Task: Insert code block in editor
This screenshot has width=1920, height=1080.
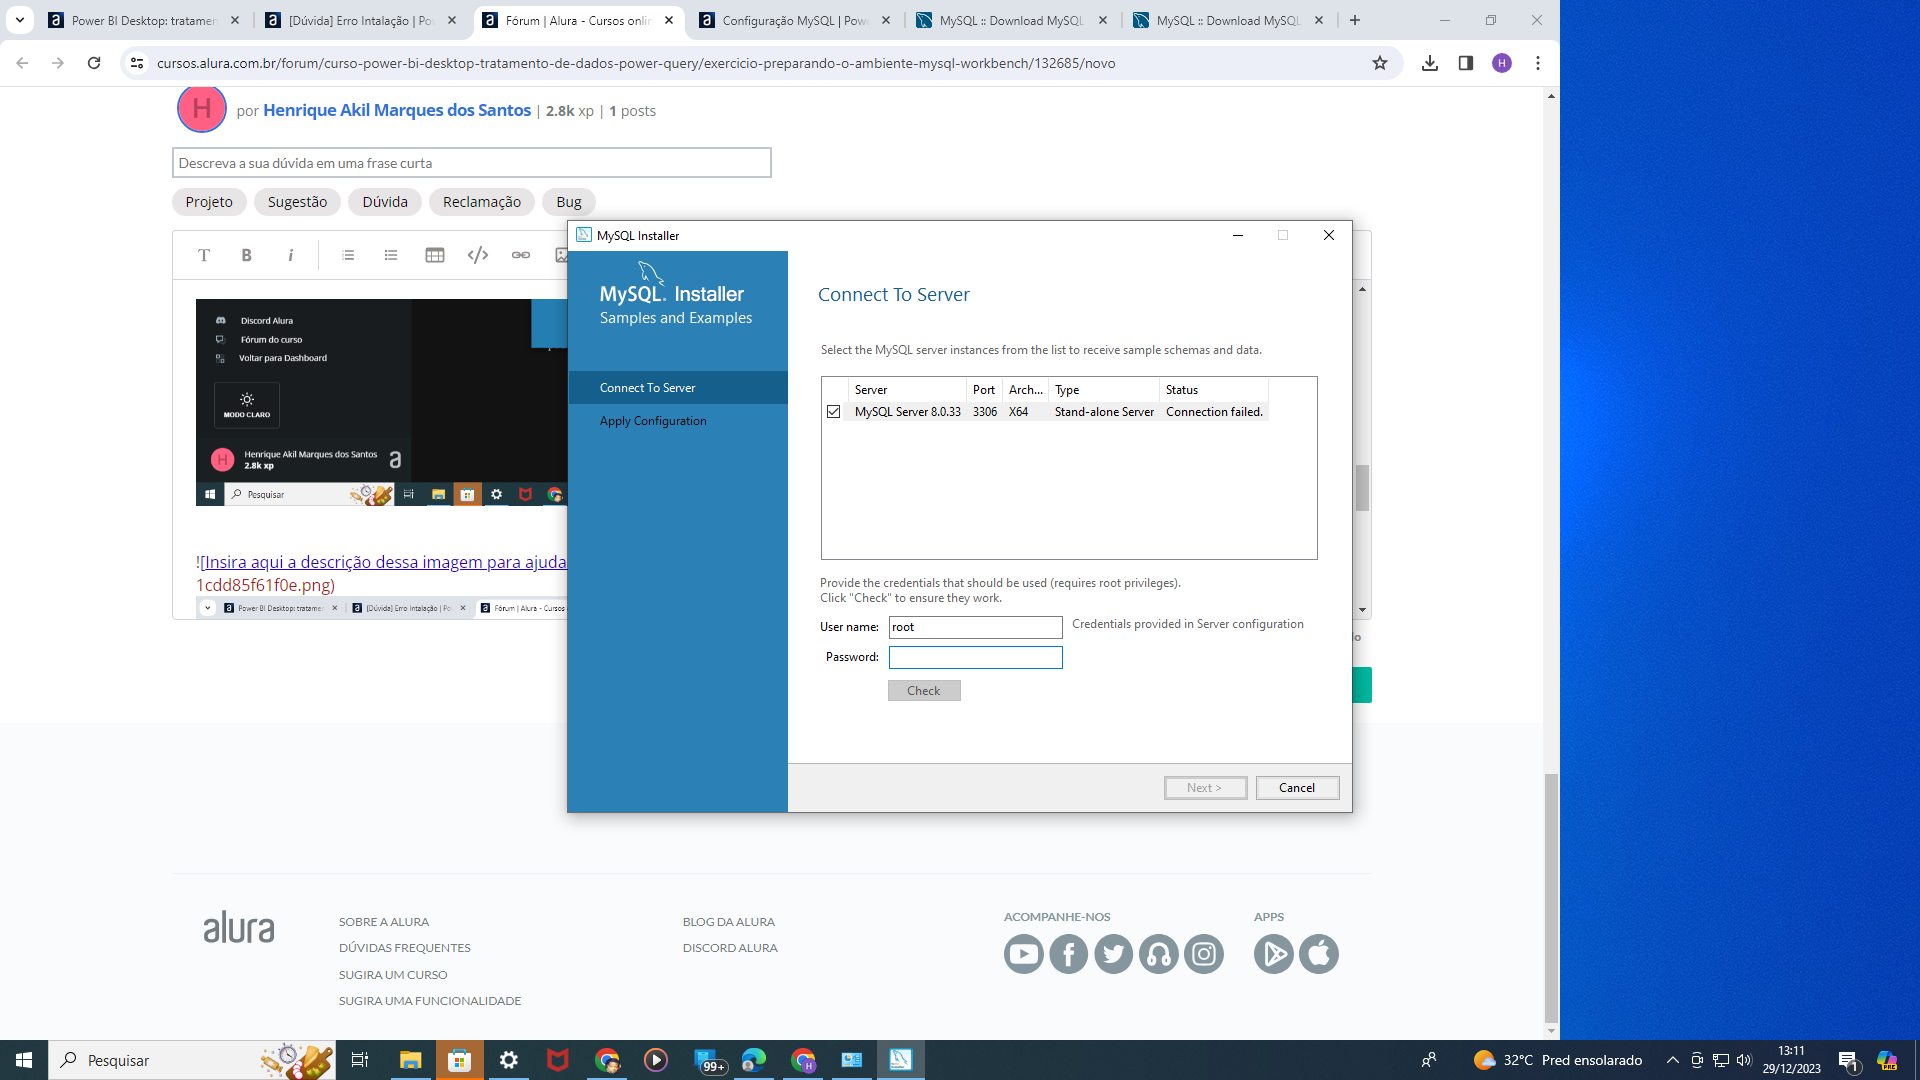Action: tap(478, 255)
